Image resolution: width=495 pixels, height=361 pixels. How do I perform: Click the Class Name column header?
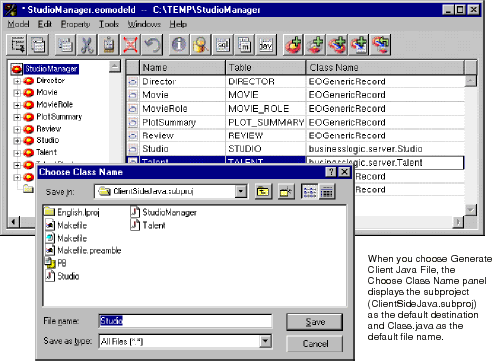tap(385, 68)
